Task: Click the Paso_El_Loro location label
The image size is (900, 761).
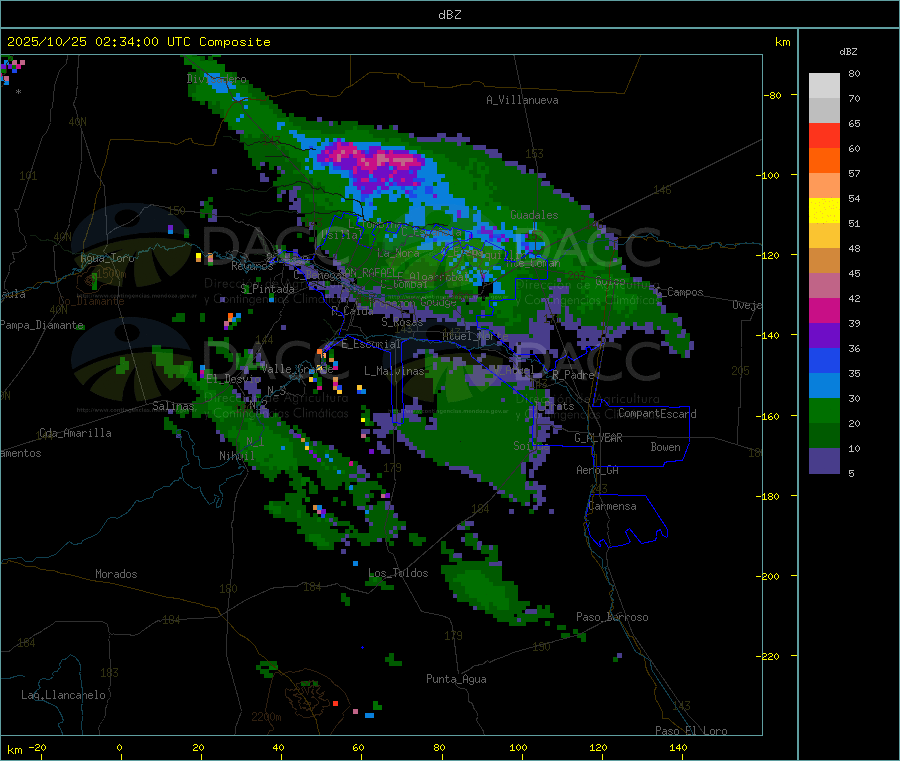Action: [x=691, y=731]
